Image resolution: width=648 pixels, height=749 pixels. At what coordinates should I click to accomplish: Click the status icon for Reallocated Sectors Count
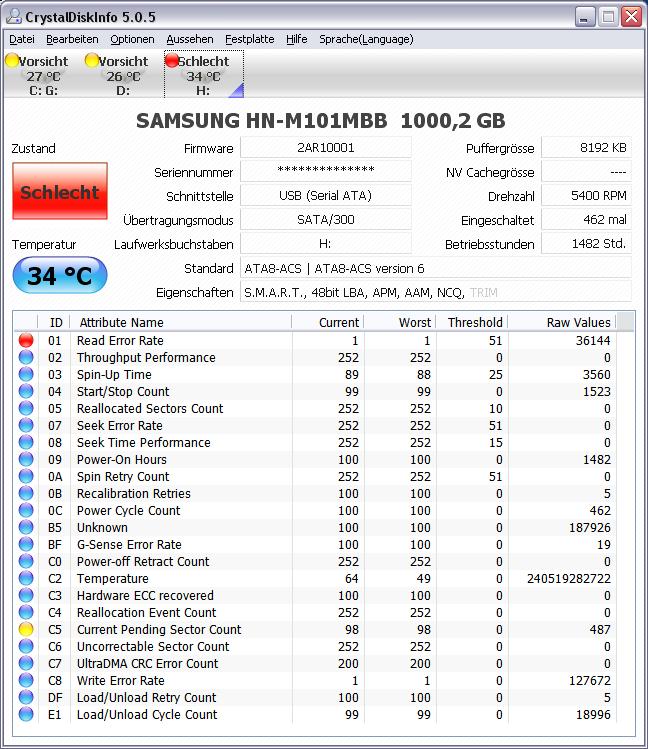coord(26,408)
